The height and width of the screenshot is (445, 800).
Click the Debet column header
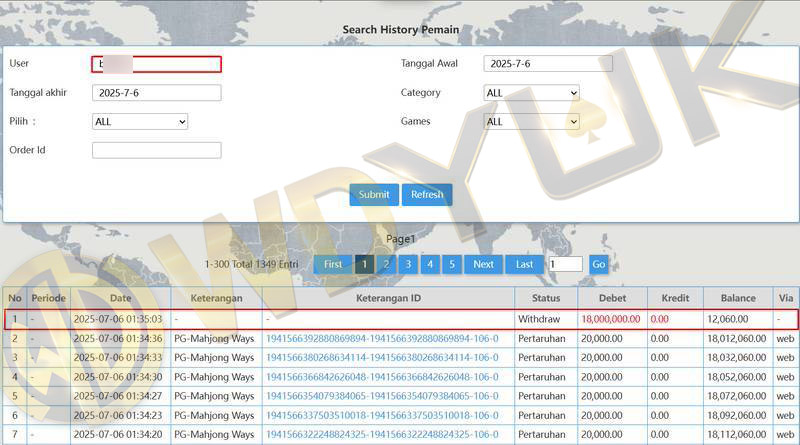click(612, 298)
